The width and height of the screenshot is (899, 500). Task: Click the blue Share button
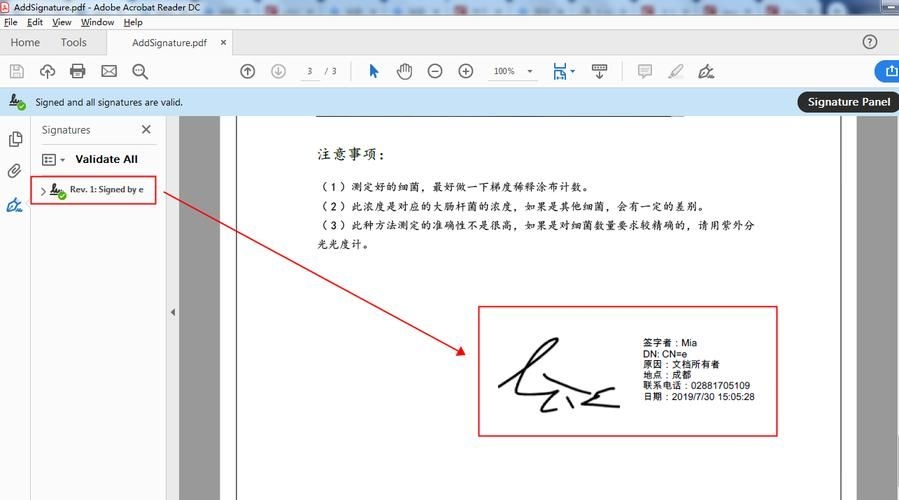887,71
